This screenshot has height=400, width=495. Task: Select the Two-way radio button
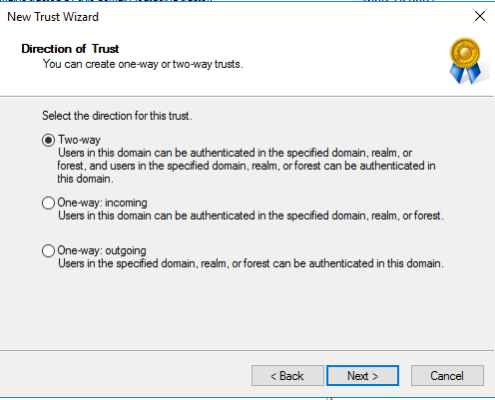48,140
